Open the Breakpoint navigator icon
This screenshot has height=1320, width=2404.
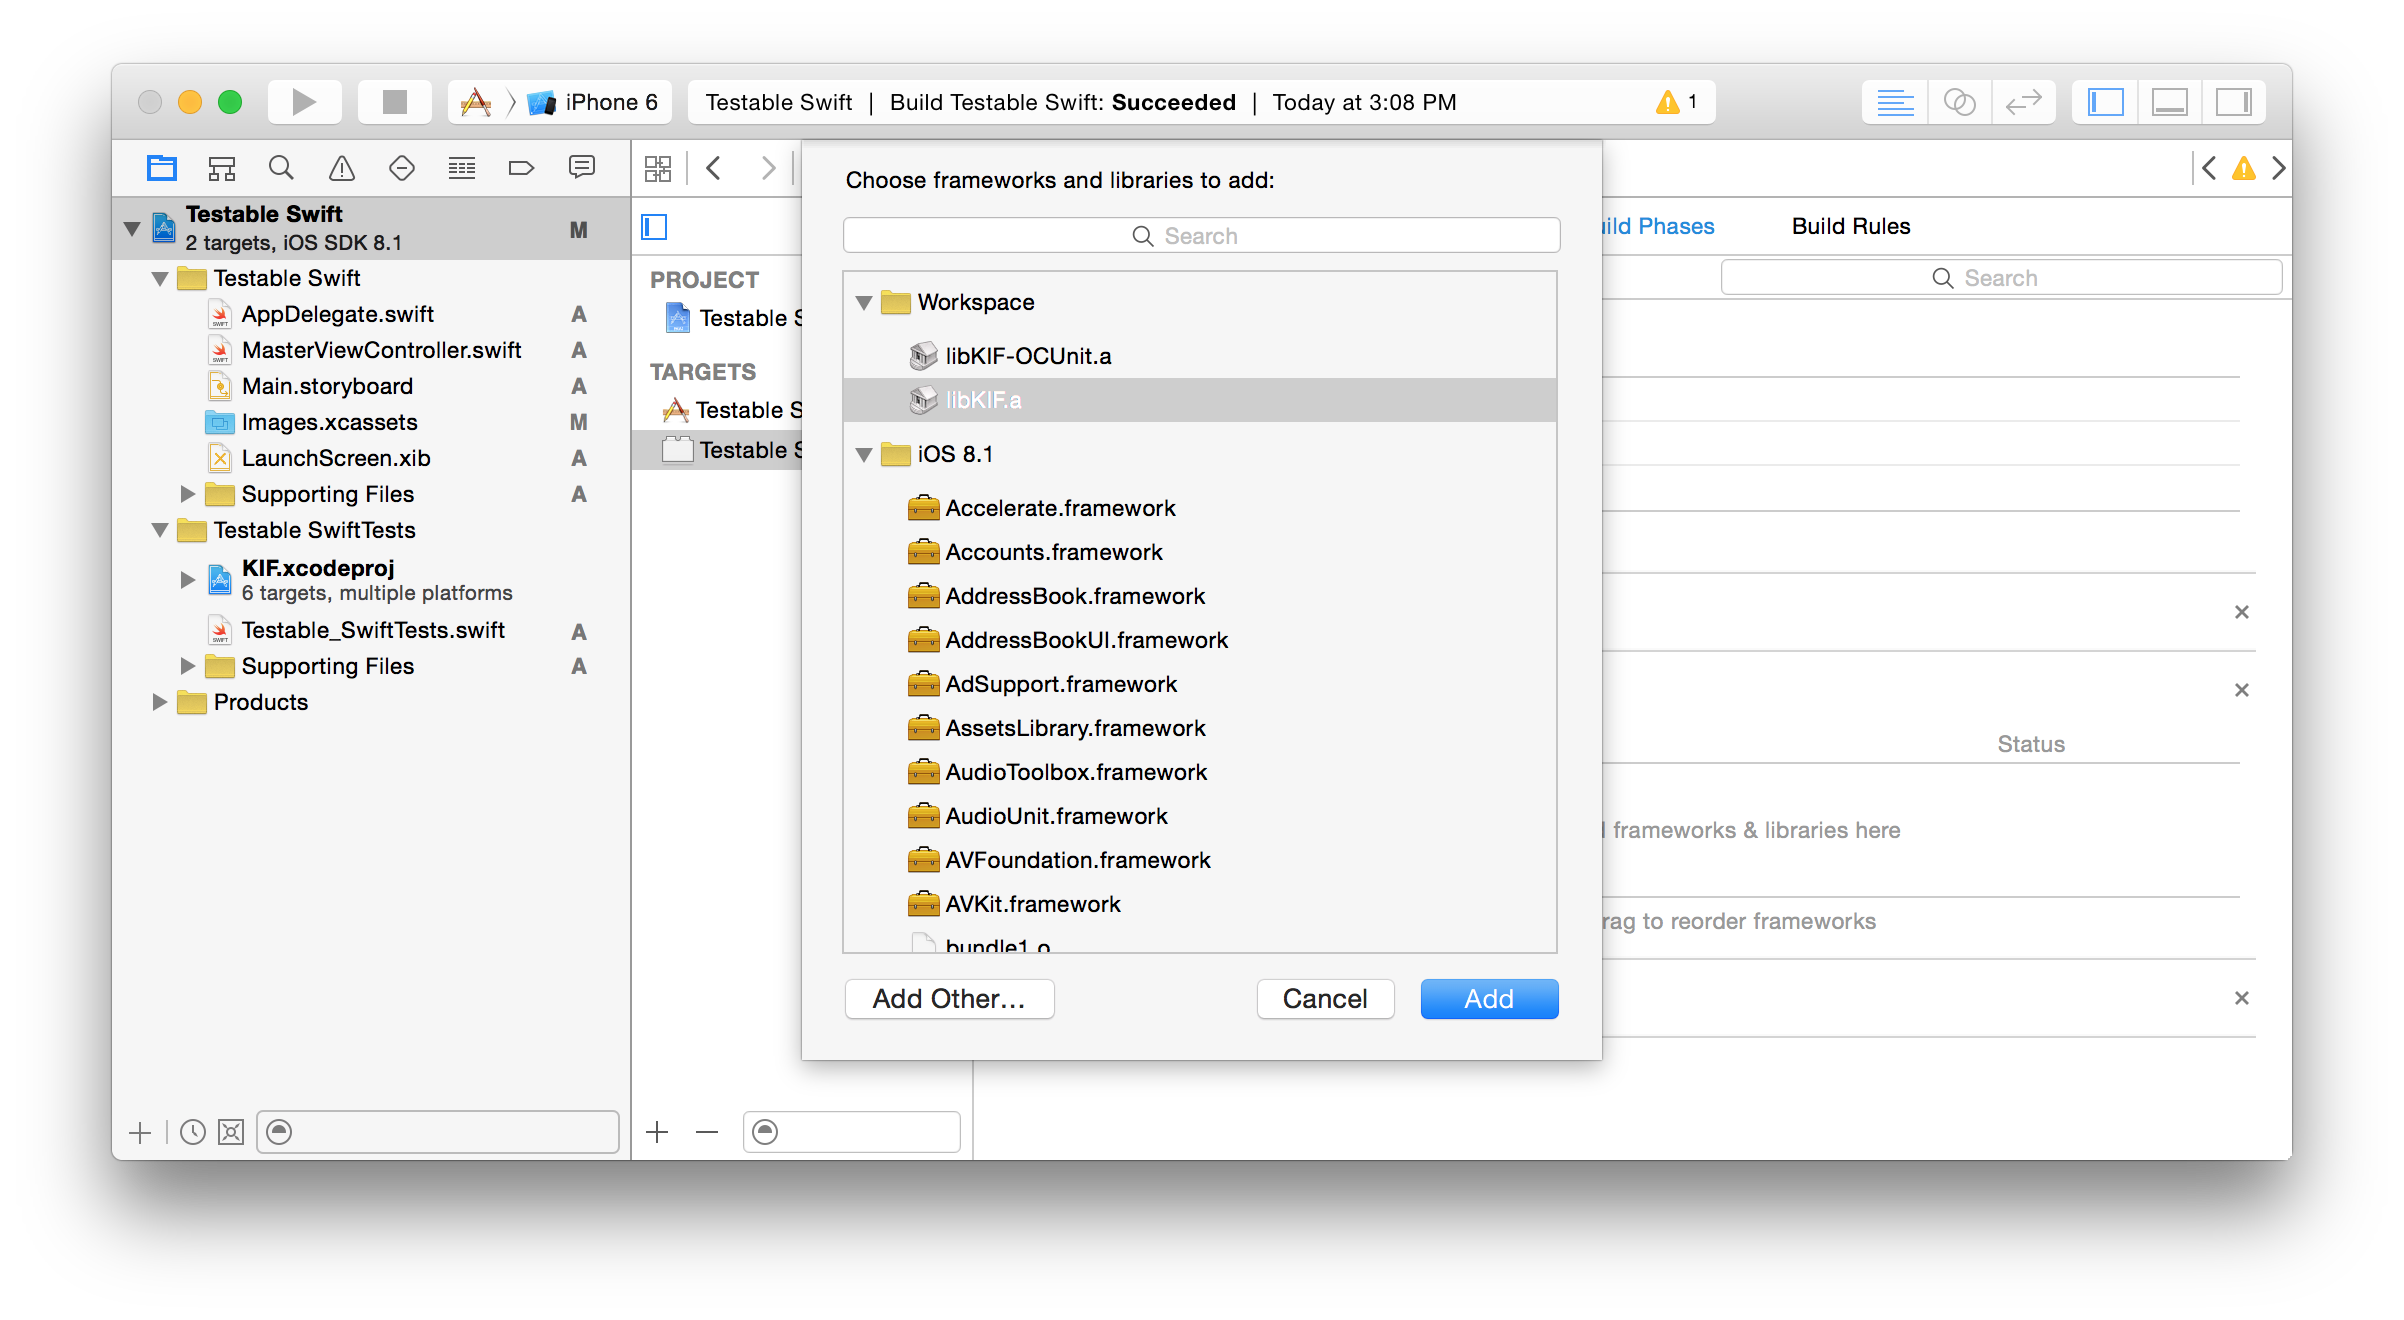pos(521,168)
